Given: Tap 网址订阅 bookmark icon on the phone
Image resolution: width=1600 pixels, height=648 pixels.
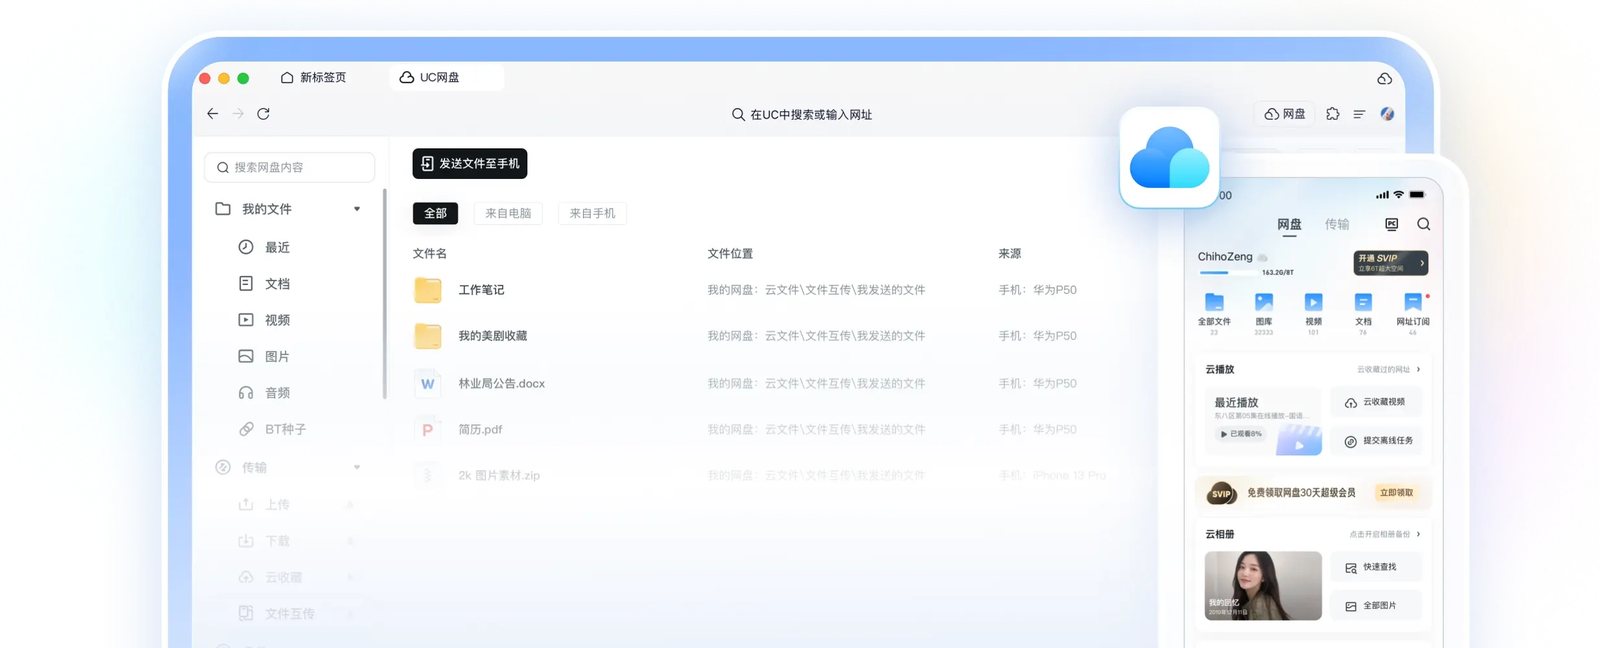Looking at the screenshot, I should pyautogui.click(x=1412, y=302).
